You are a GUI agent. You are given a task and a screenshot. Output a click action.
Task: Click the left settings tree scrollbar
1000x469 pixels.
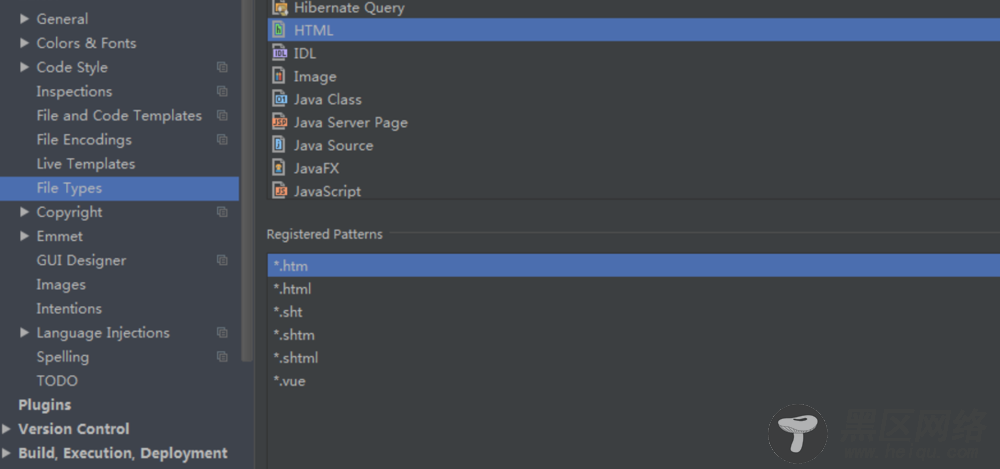[247, 180]
